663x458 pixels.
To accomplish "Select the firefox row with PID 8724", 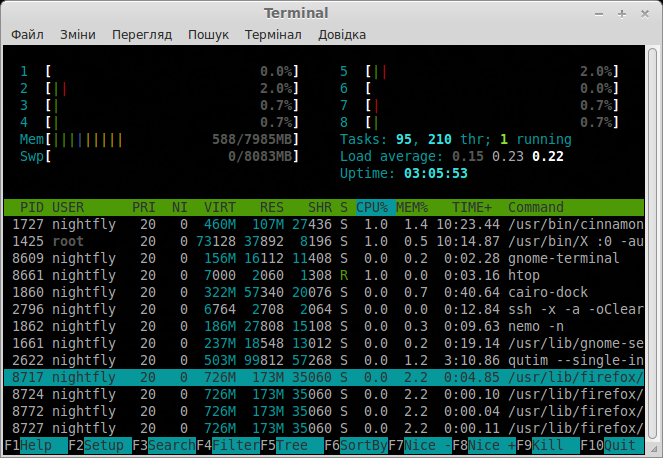I will (x=324, y=394).
